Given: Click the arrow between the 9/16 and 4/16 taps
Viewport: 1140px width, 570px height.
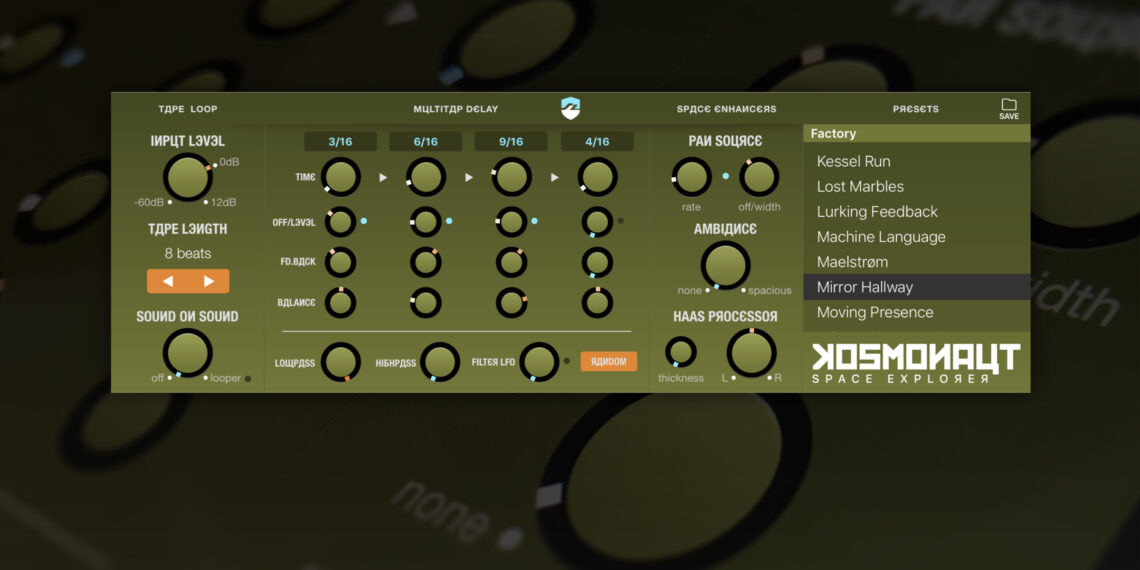Looking at the screenshot, I should click(x=555, y=178).
